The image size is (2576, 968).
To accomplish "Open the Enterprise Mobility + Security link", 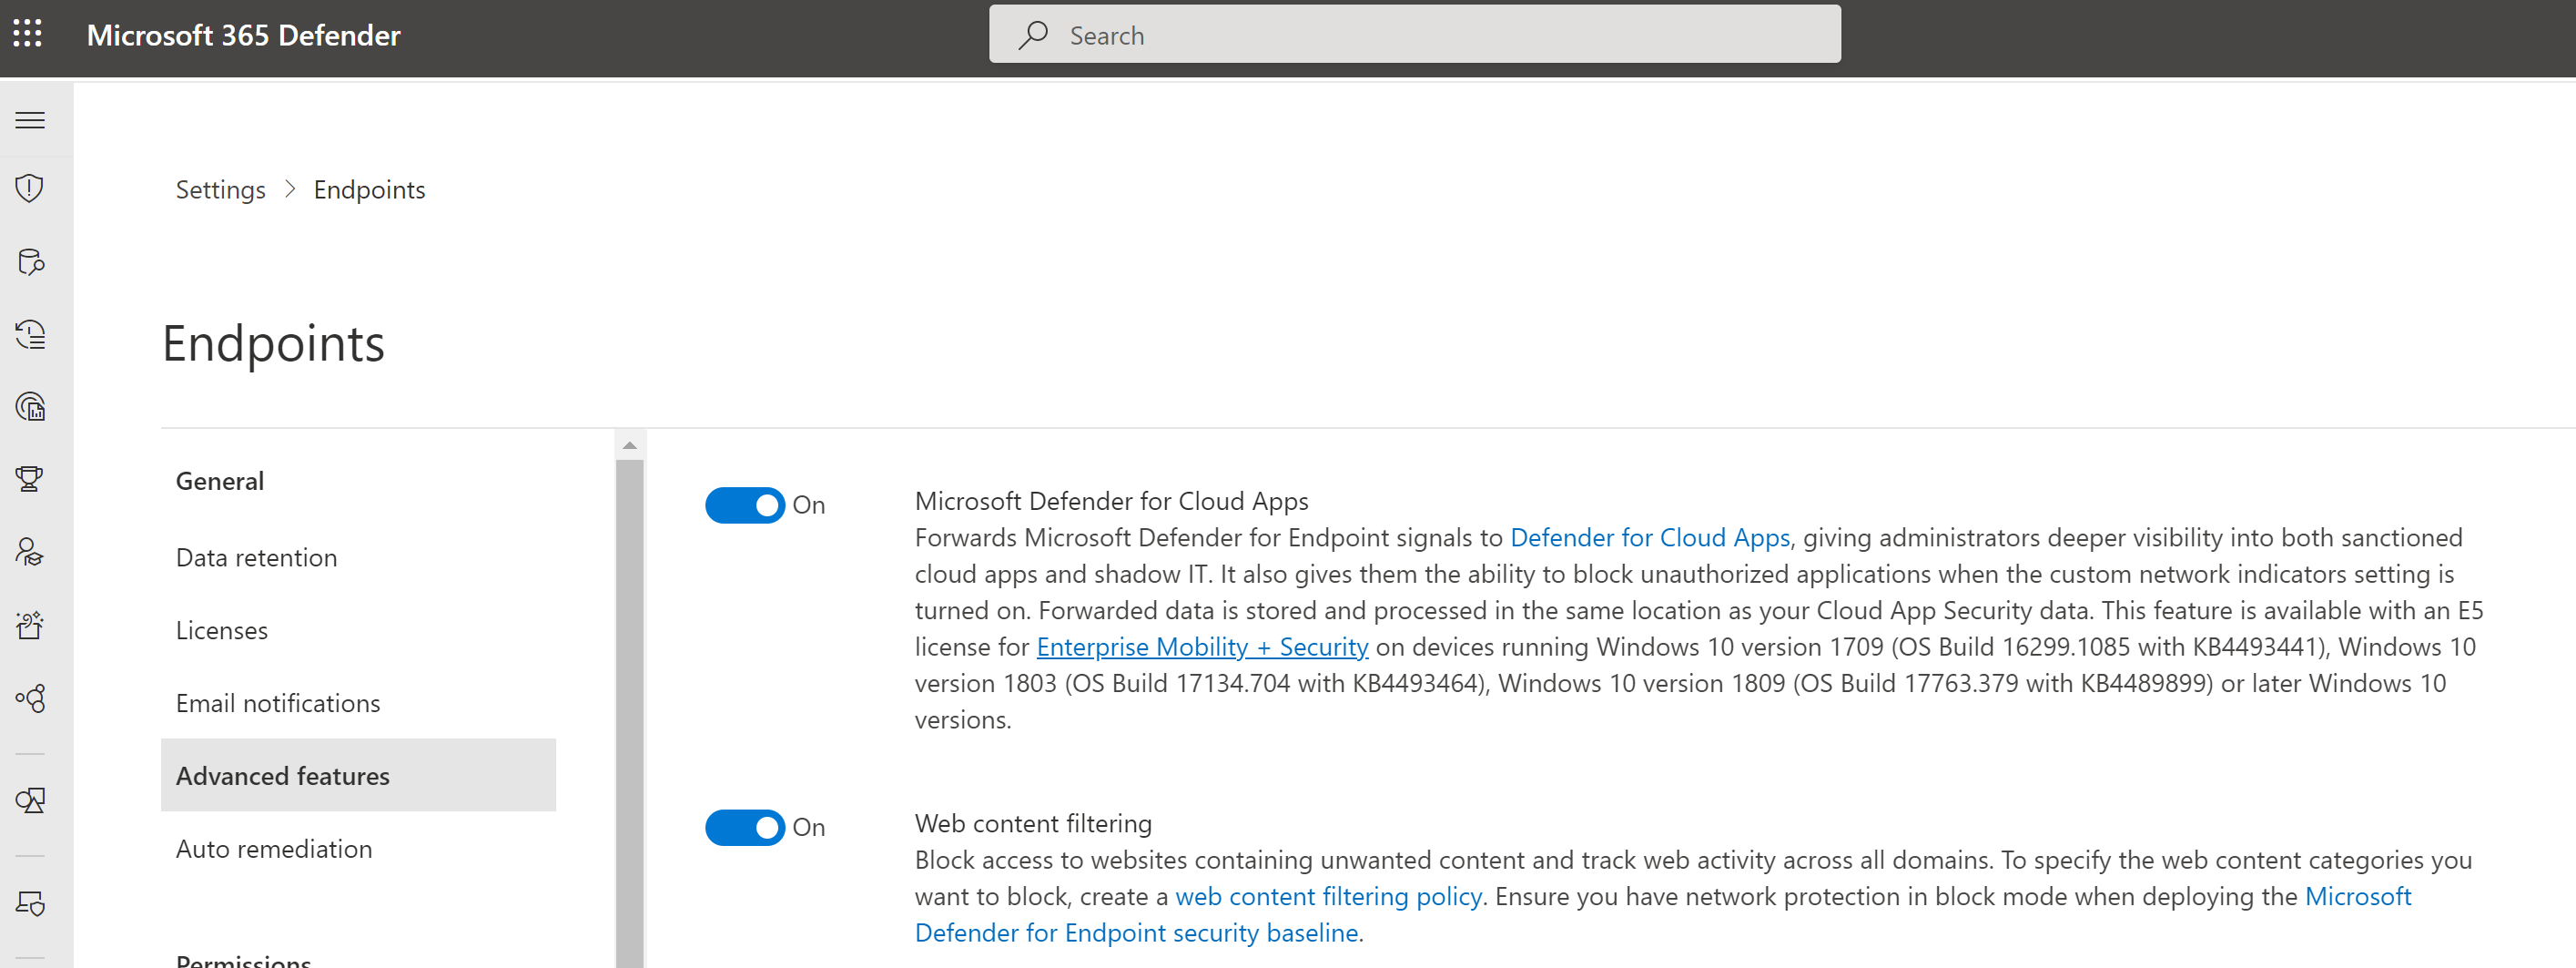I will coord(1202,647).
